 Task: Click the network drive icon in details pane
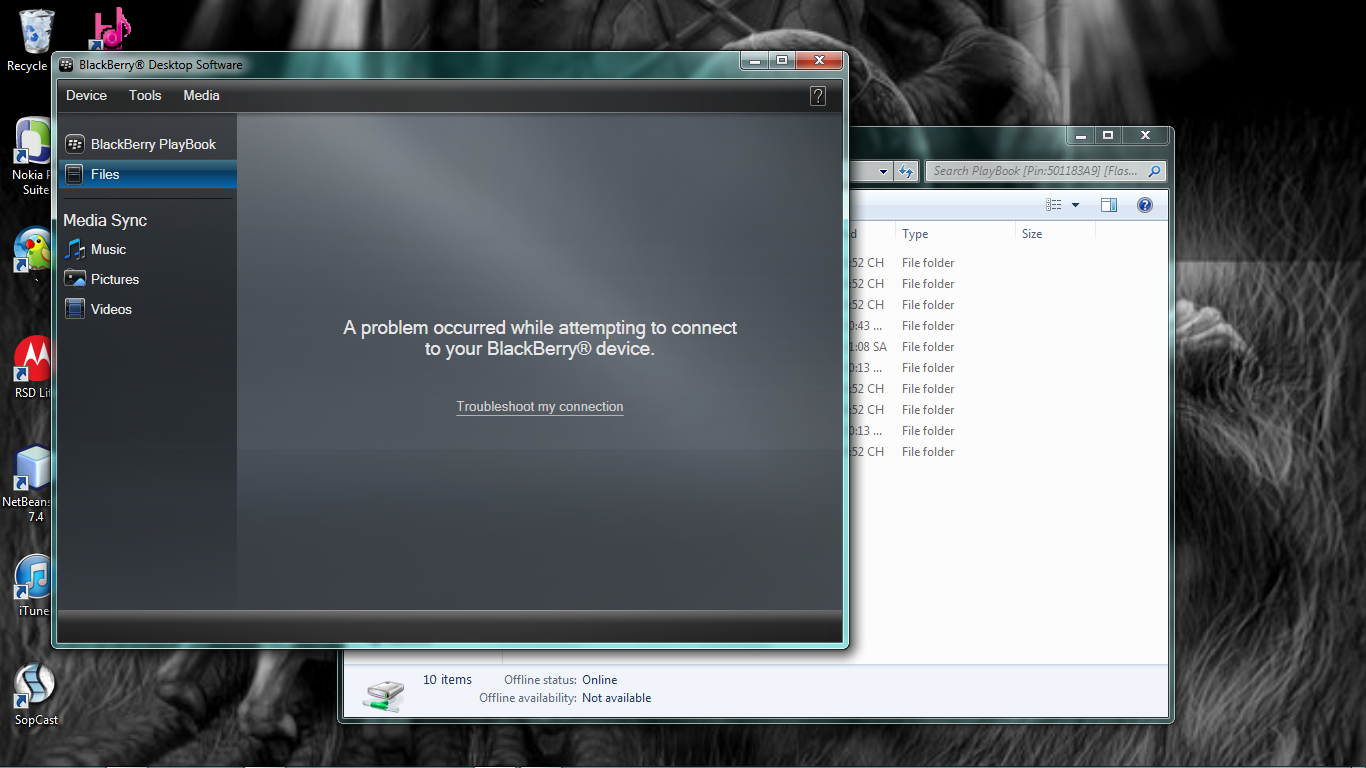point(384,694)
